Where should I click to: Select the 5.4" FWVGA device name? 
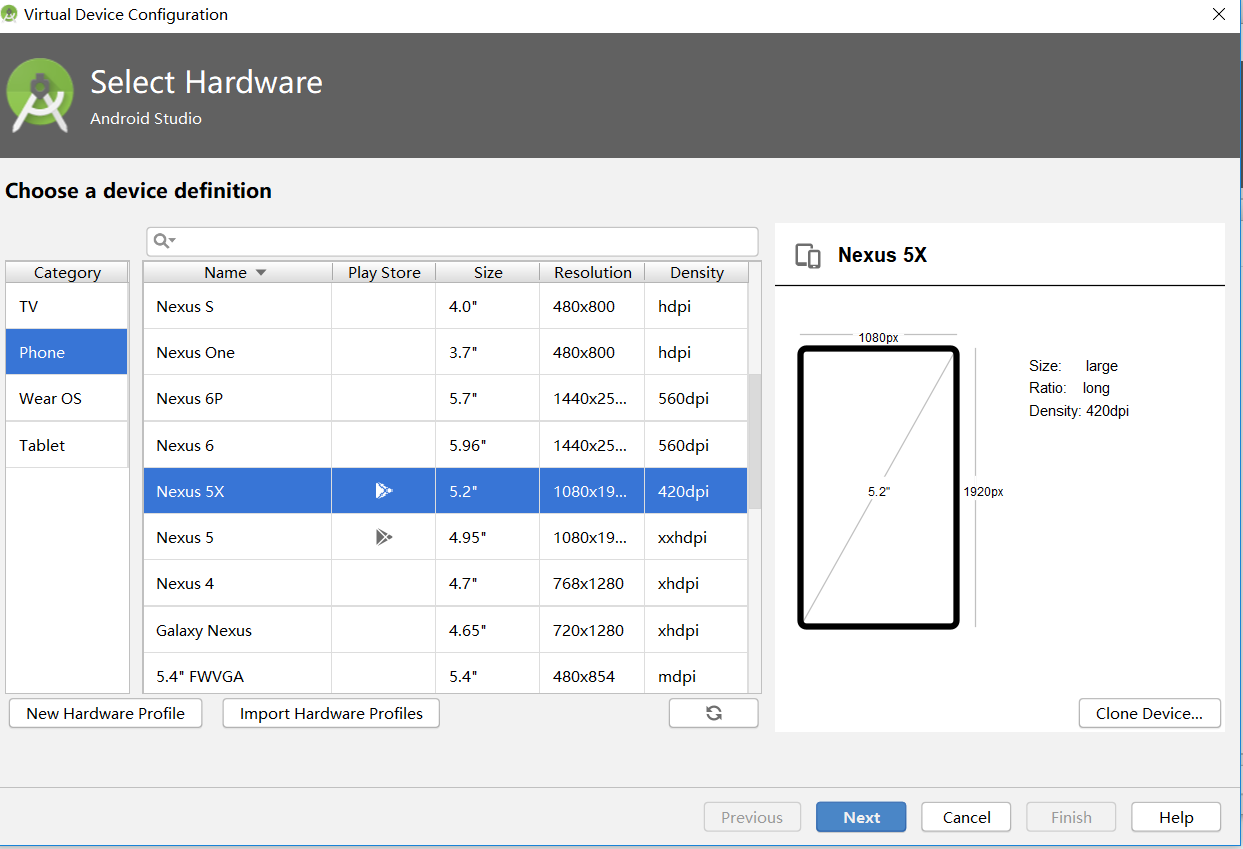click(200, 676)
